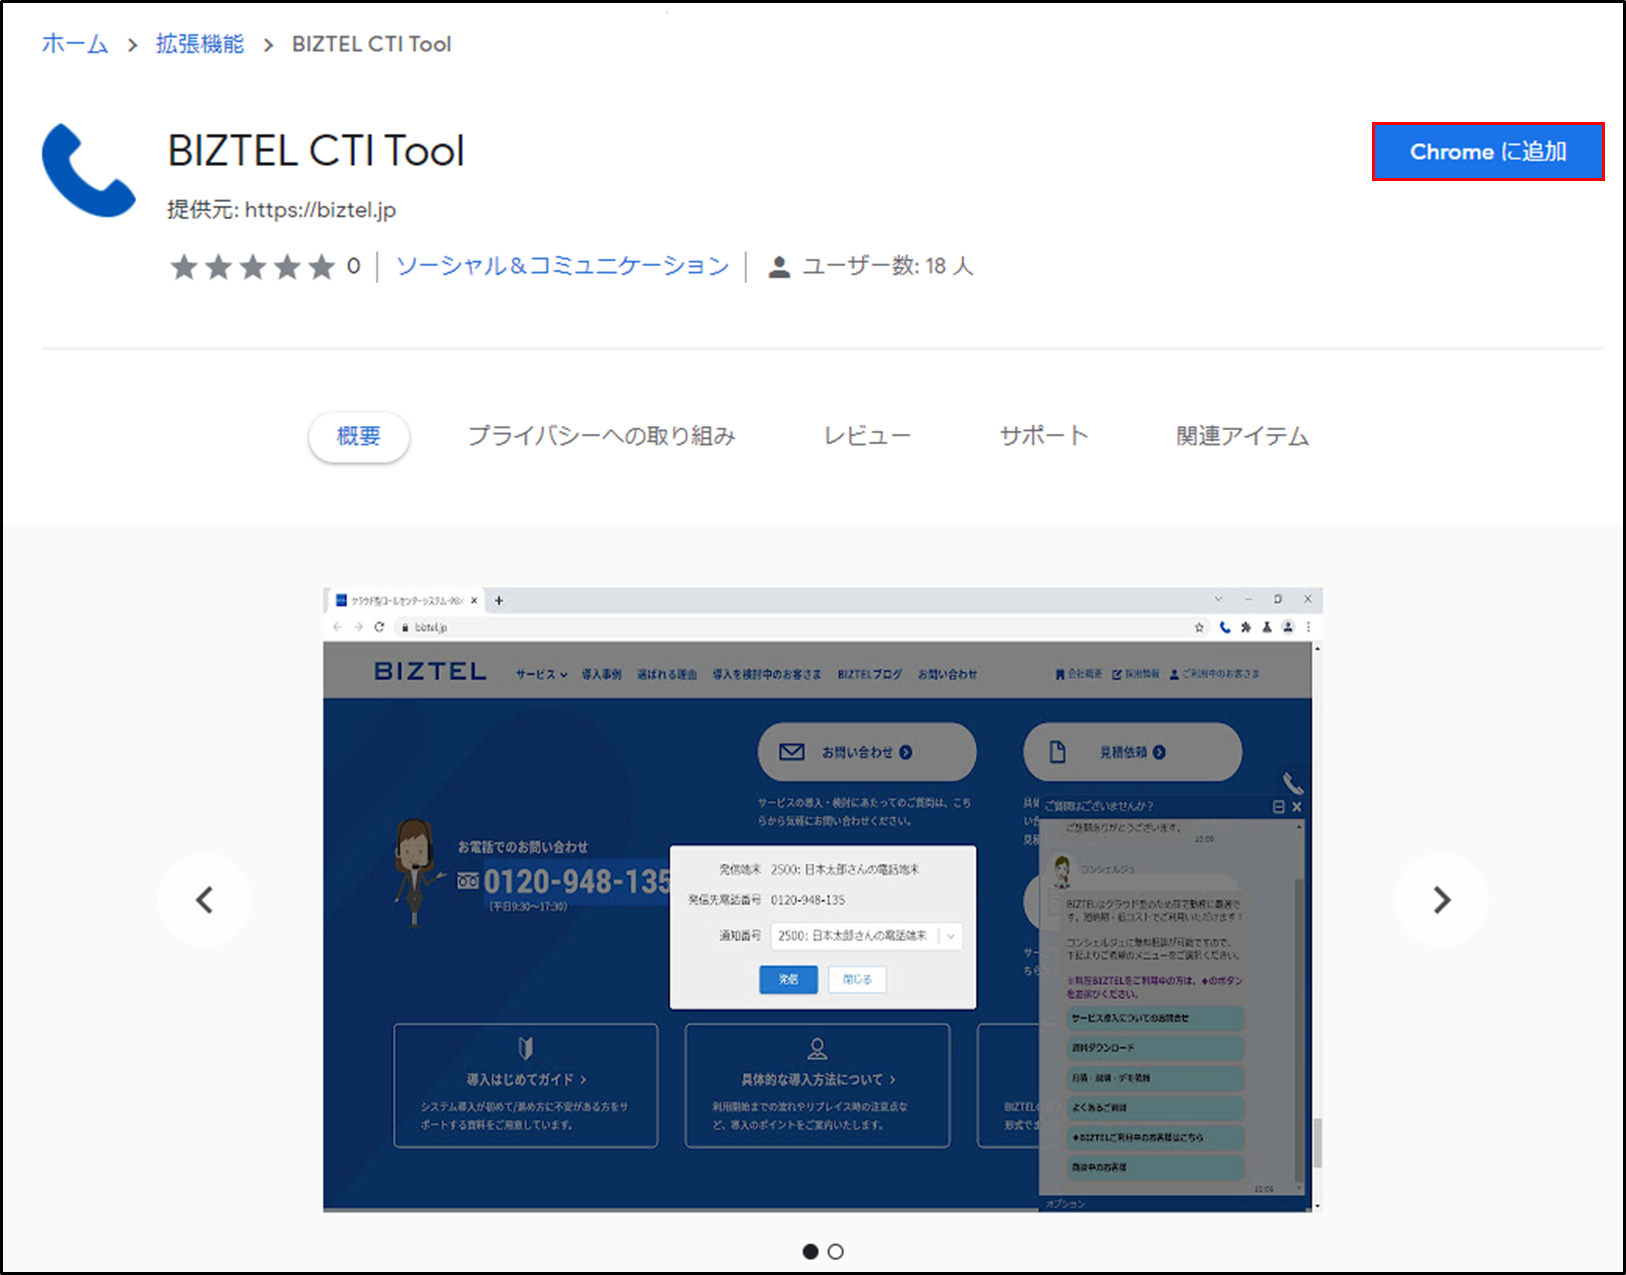Image resolution: width=1626 pixels, height=1275 pixels.
Task: Click the rating count 0
Action: [x=353, y=266]
